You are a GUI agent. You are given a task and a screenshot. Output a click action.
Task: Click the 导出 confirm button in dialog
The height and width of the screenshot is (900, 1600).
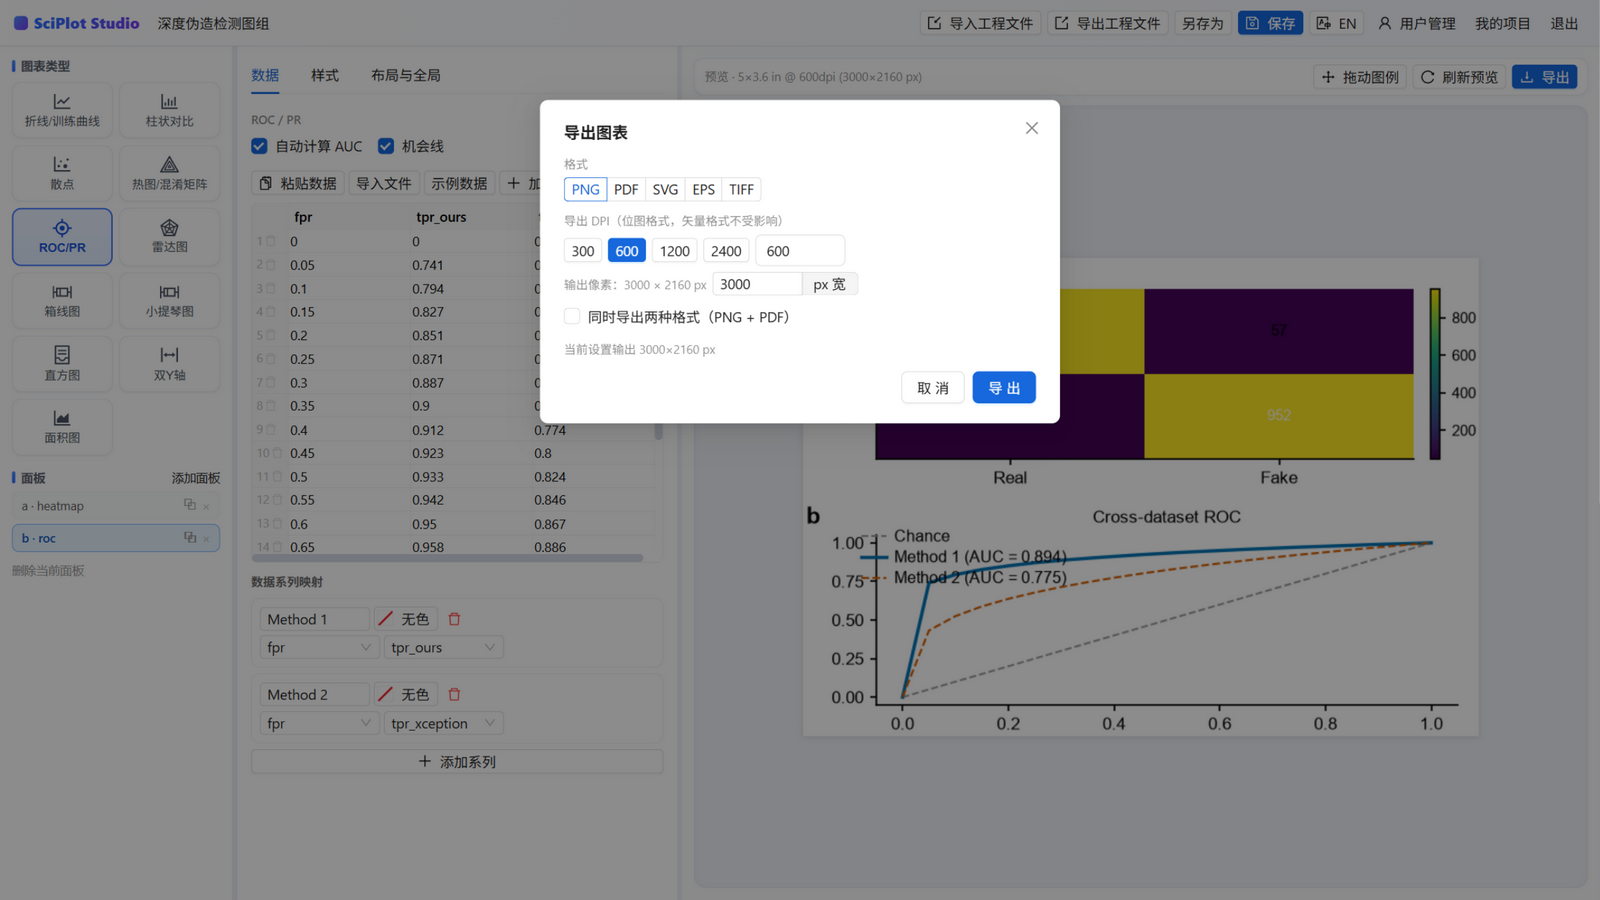(x=1004, y=387)
